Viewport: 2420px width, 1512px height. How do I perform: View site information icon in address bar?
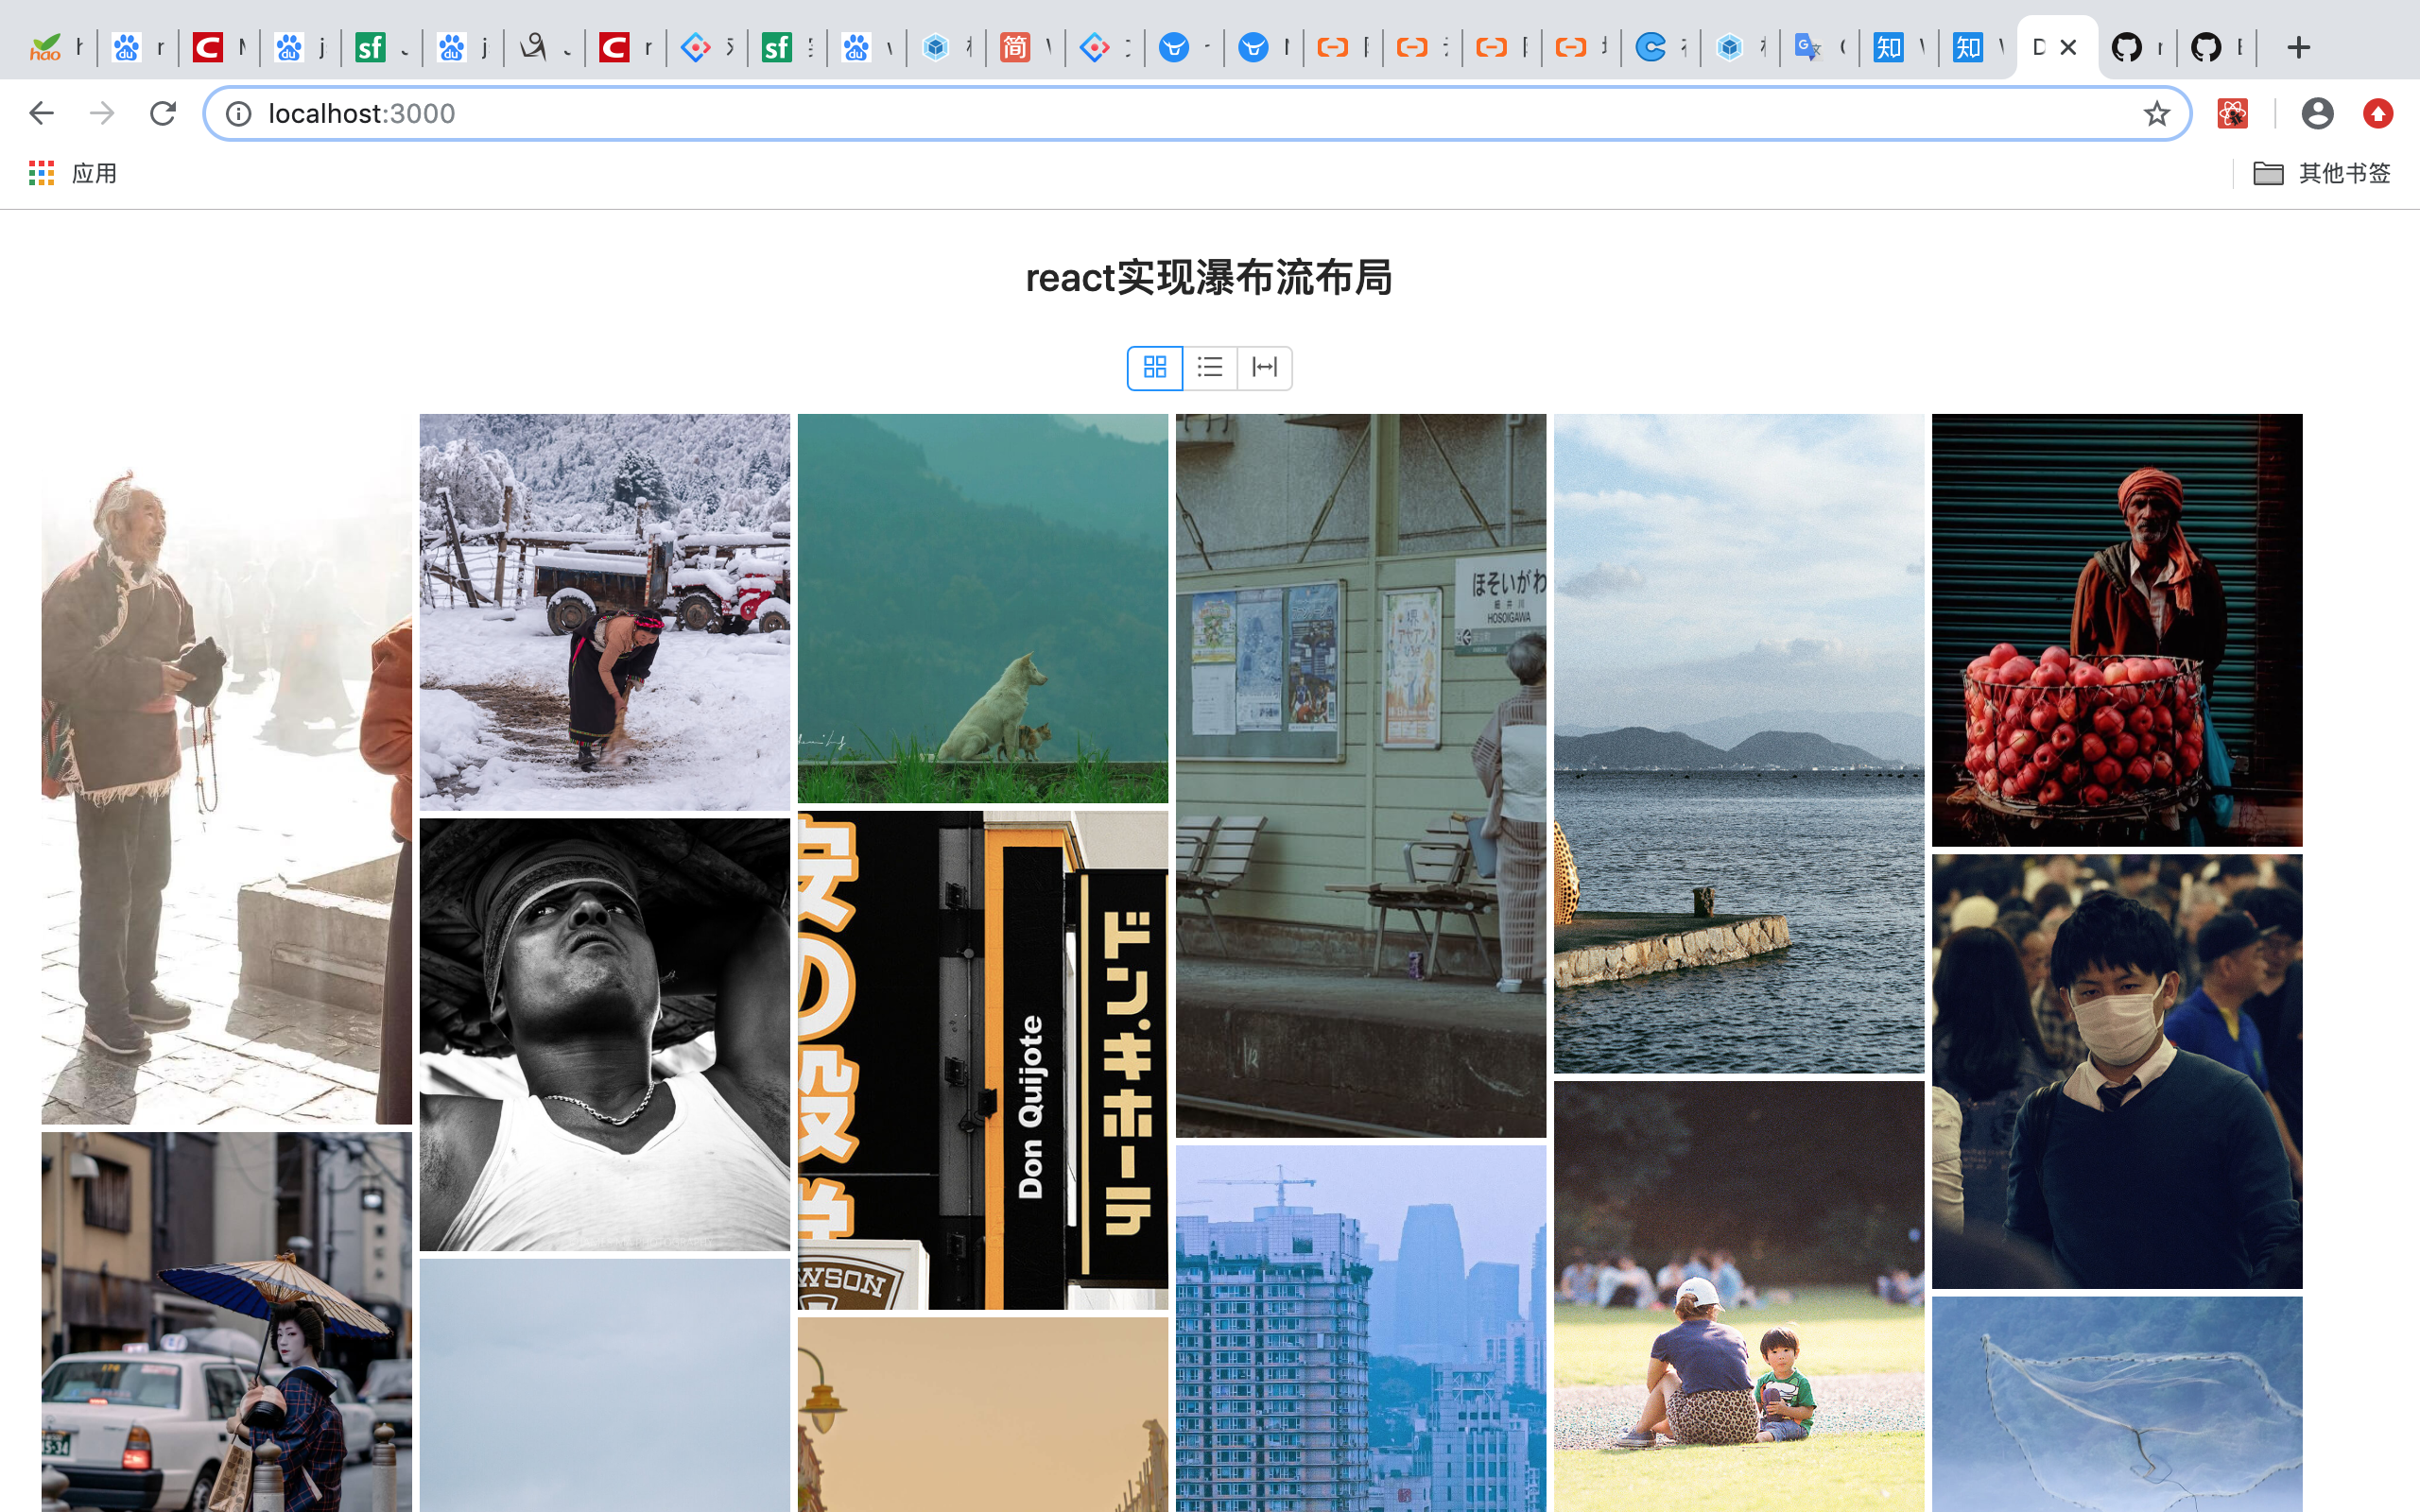[x=238, y=114]
